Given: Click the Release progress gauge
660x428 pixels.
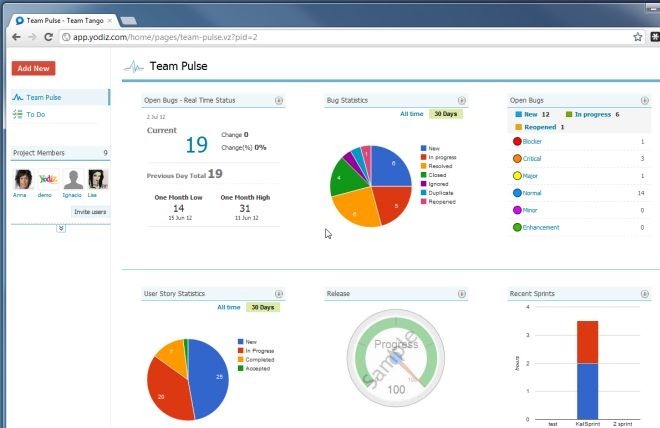Looking at the screenshot, I should click(x=396, y=358).
